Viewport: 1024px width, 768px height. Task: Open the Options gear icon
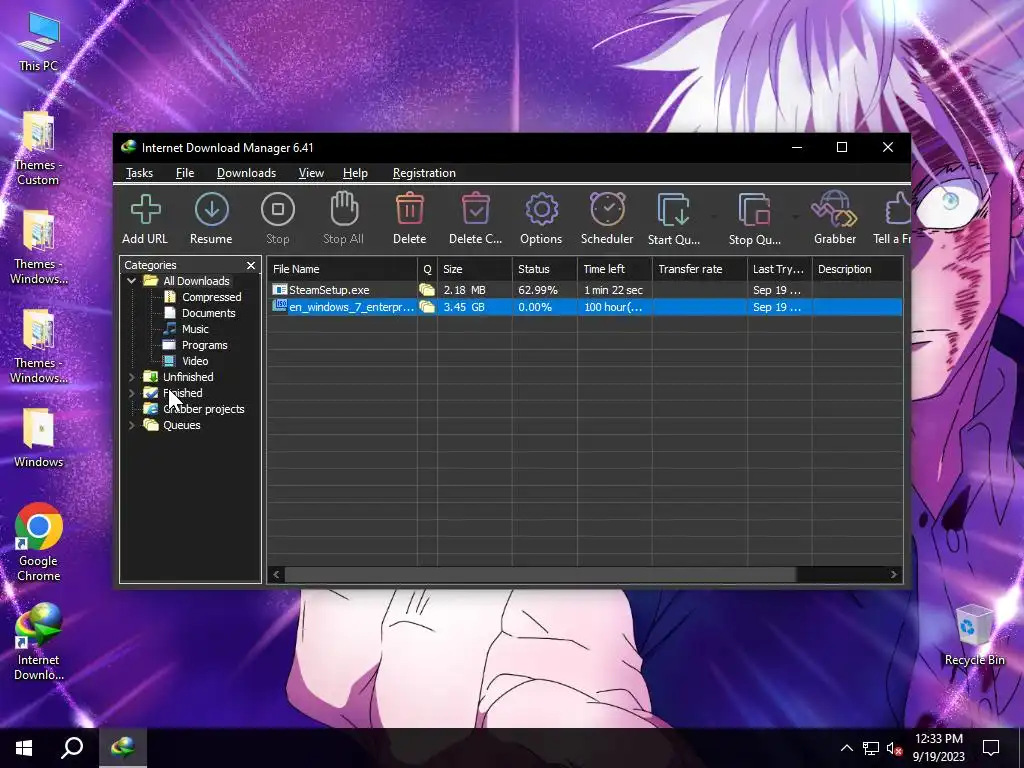tap(541, 210)
